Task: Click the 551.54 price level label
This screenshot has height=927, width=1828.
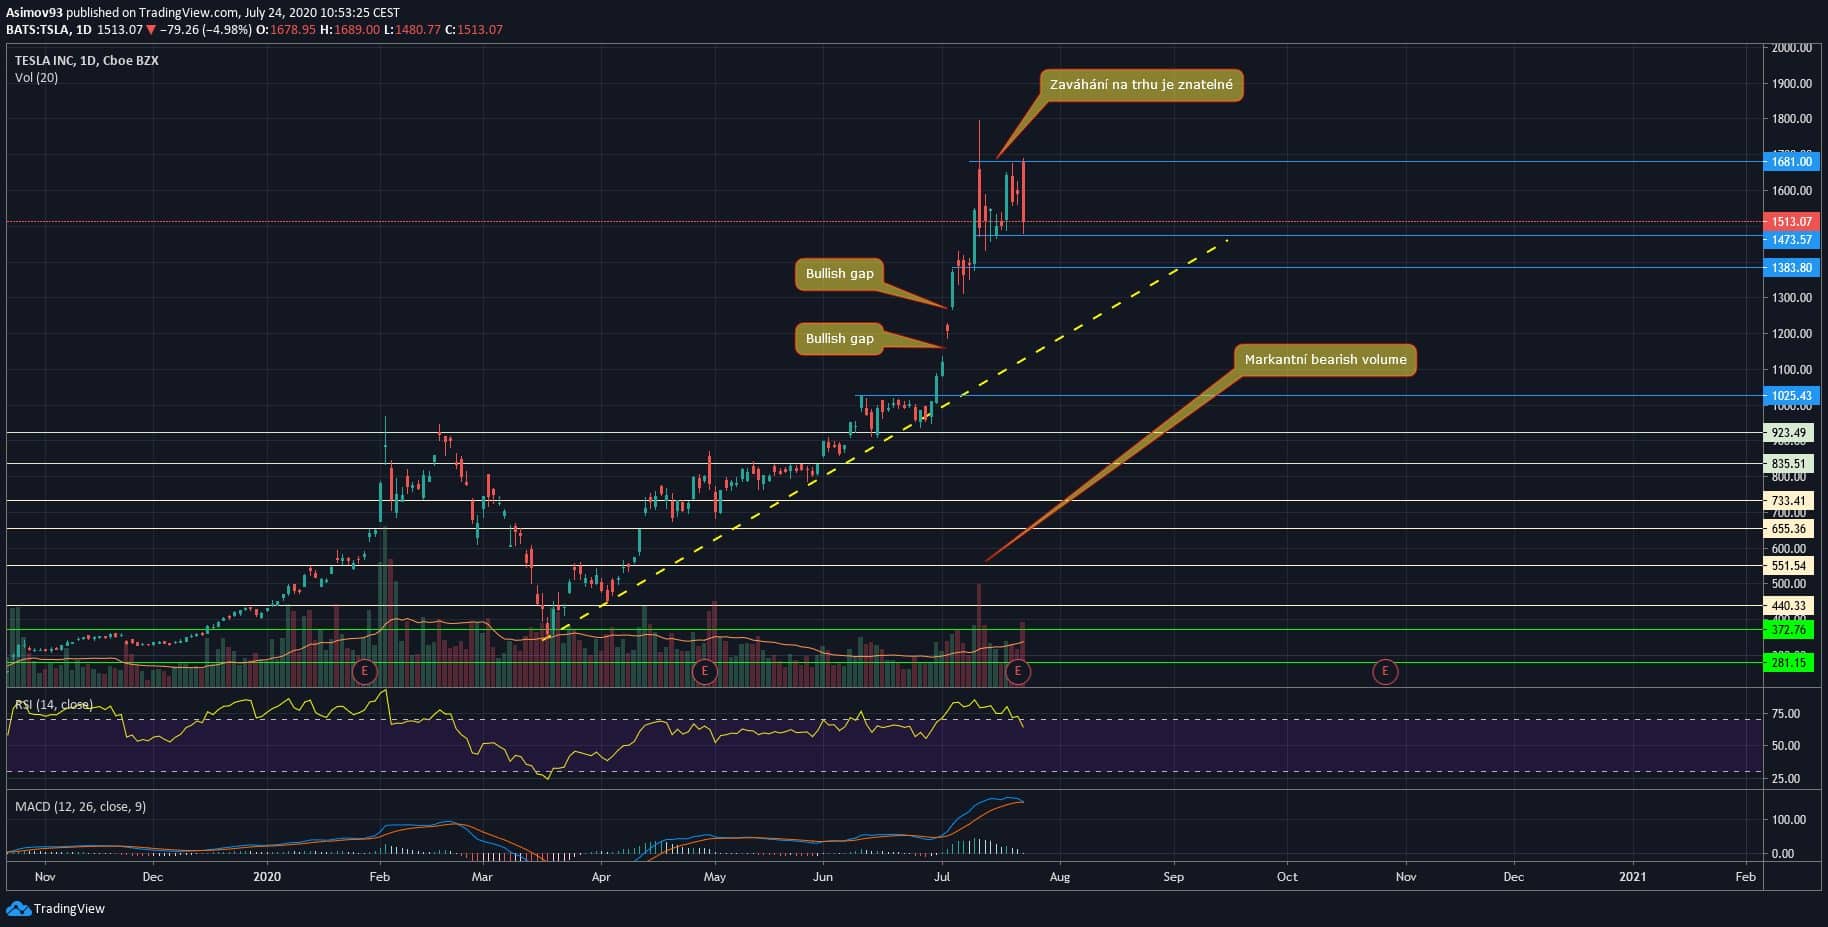Action: tap(1789, 566)
